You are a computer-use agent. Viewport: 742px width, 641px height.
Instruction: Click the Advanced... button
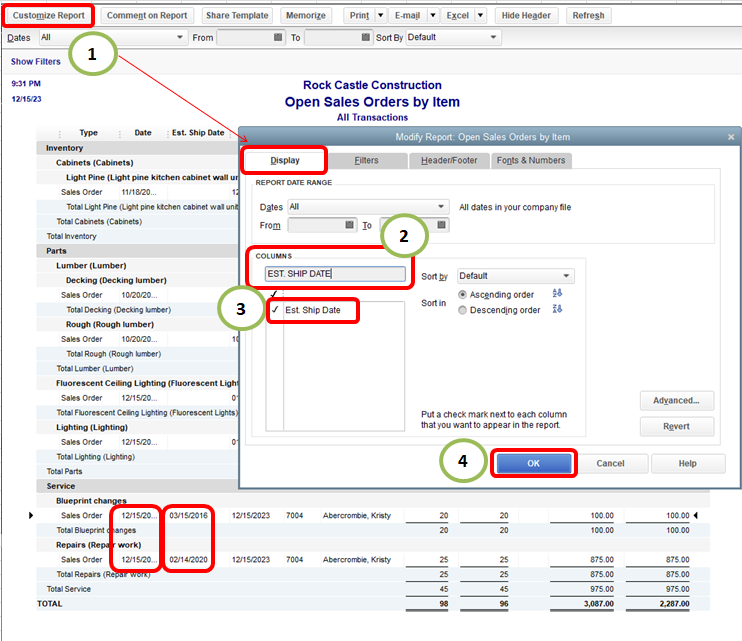[x=676, y=400]
